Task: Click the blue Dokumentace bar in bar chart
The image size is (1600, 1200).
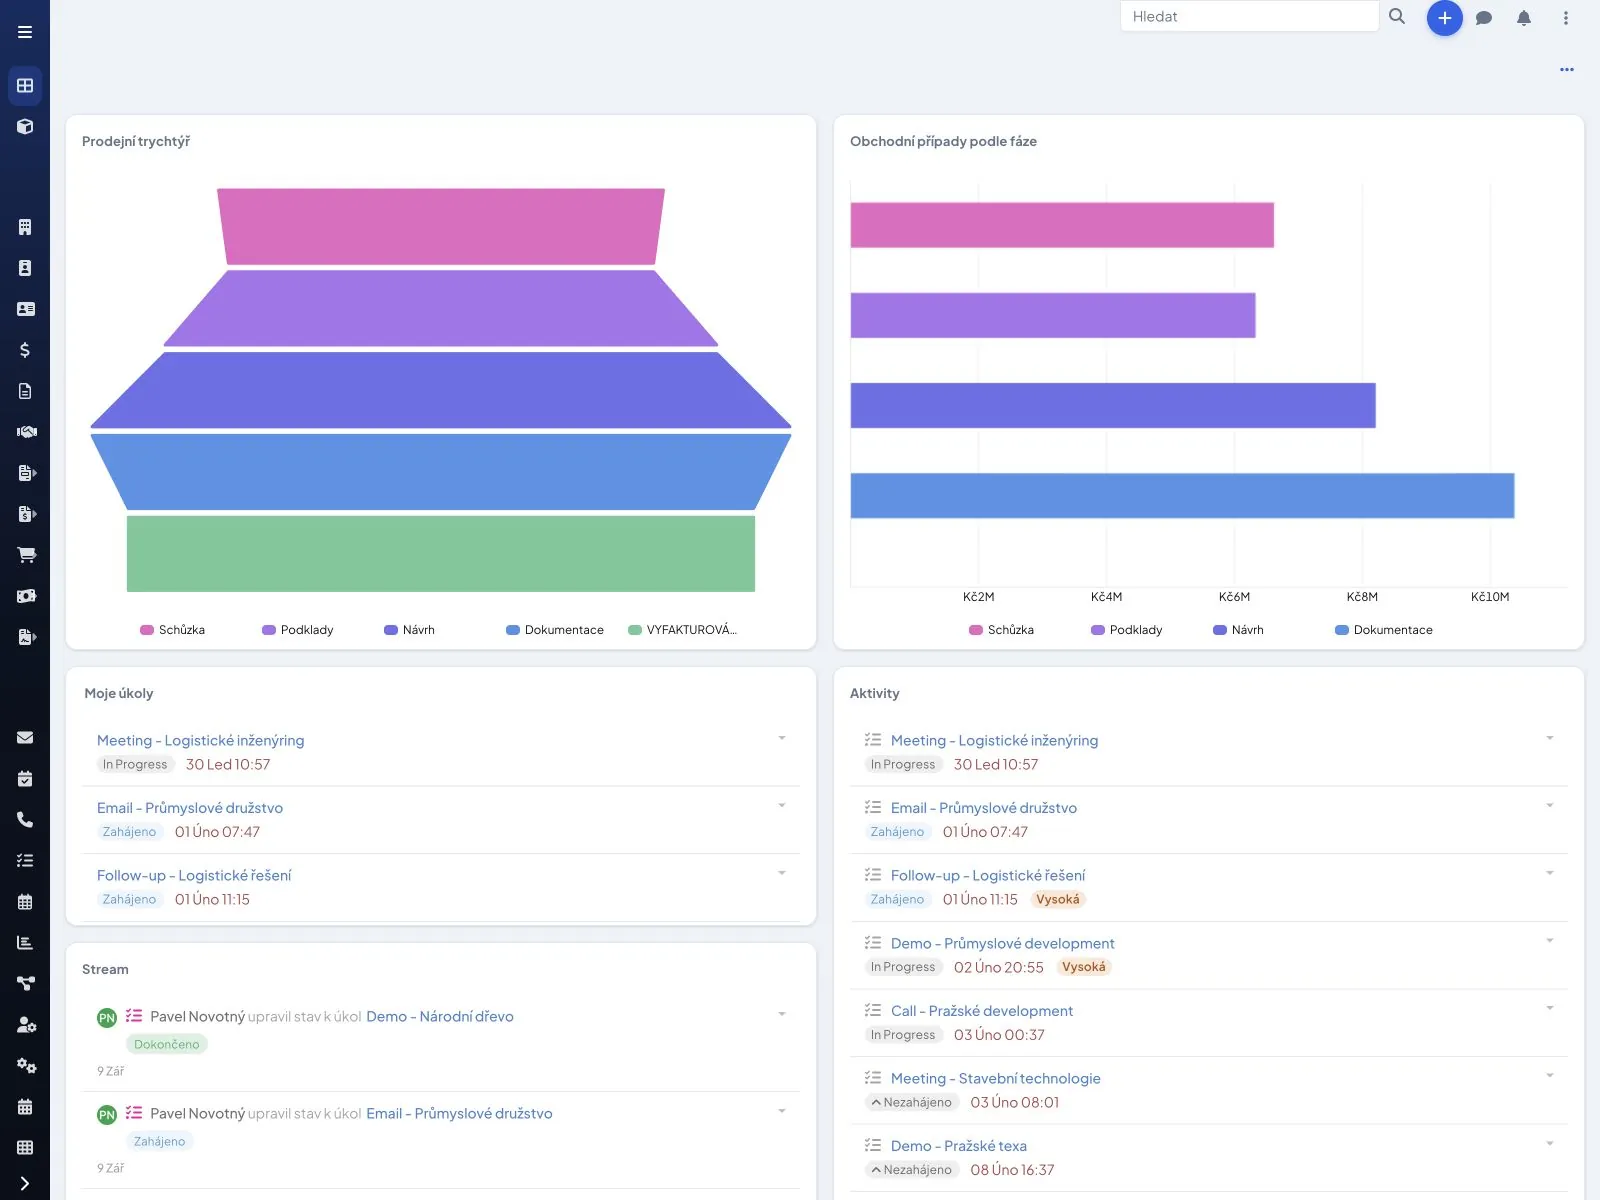Action: (1182, 495)
